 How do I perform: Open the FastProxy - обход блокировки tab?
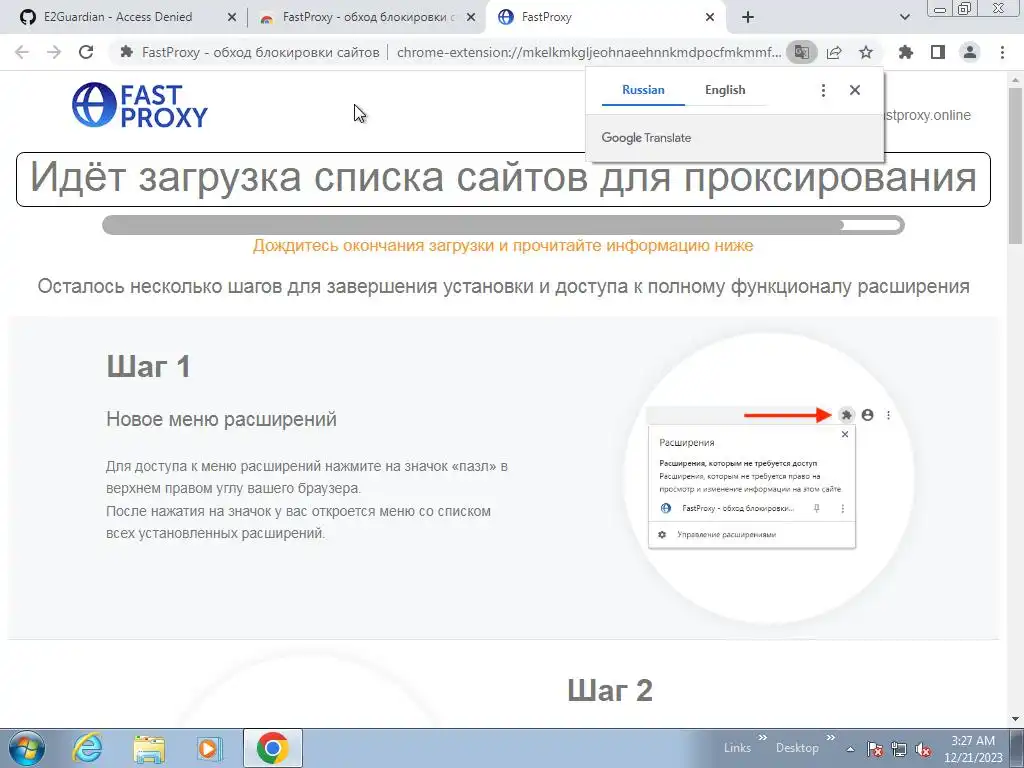click(x=367, y=17)
